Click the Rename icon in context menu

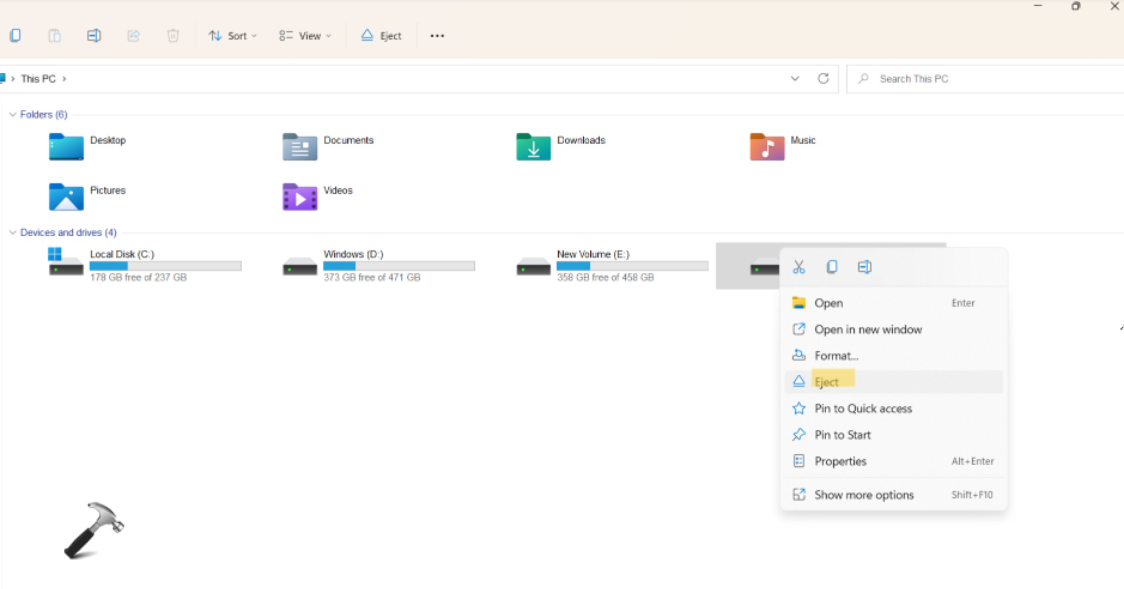pyautogui.click(x=864, y=267)
